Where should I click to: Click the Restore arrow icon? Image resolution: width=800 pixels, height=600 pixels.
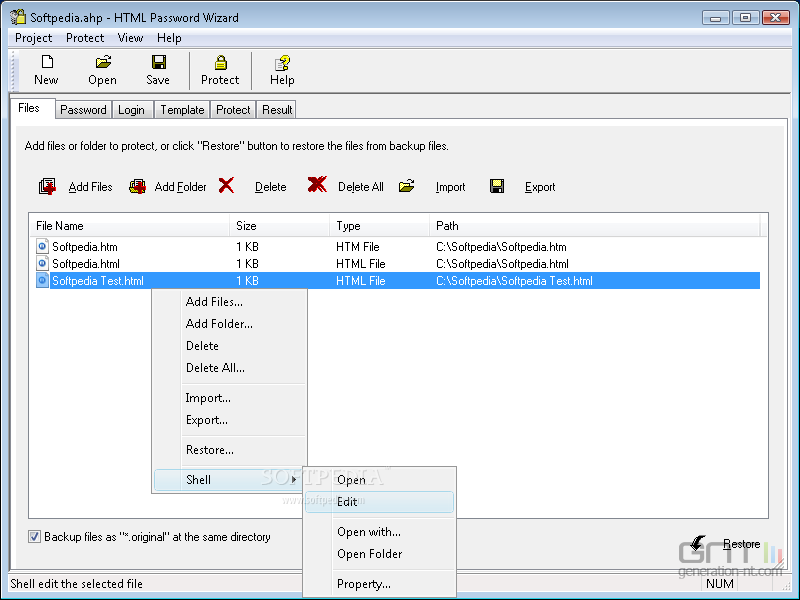click(698, 543)
